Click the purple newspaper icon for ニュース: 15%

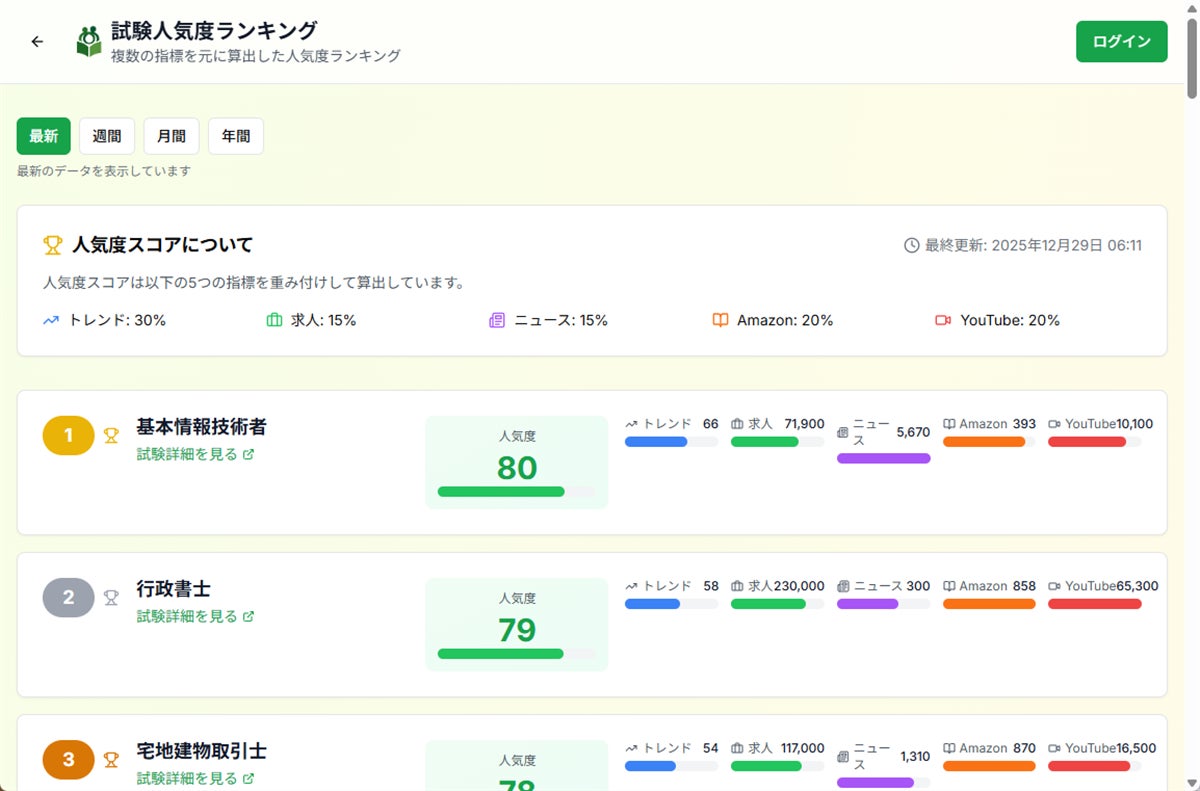click(497, 321)
